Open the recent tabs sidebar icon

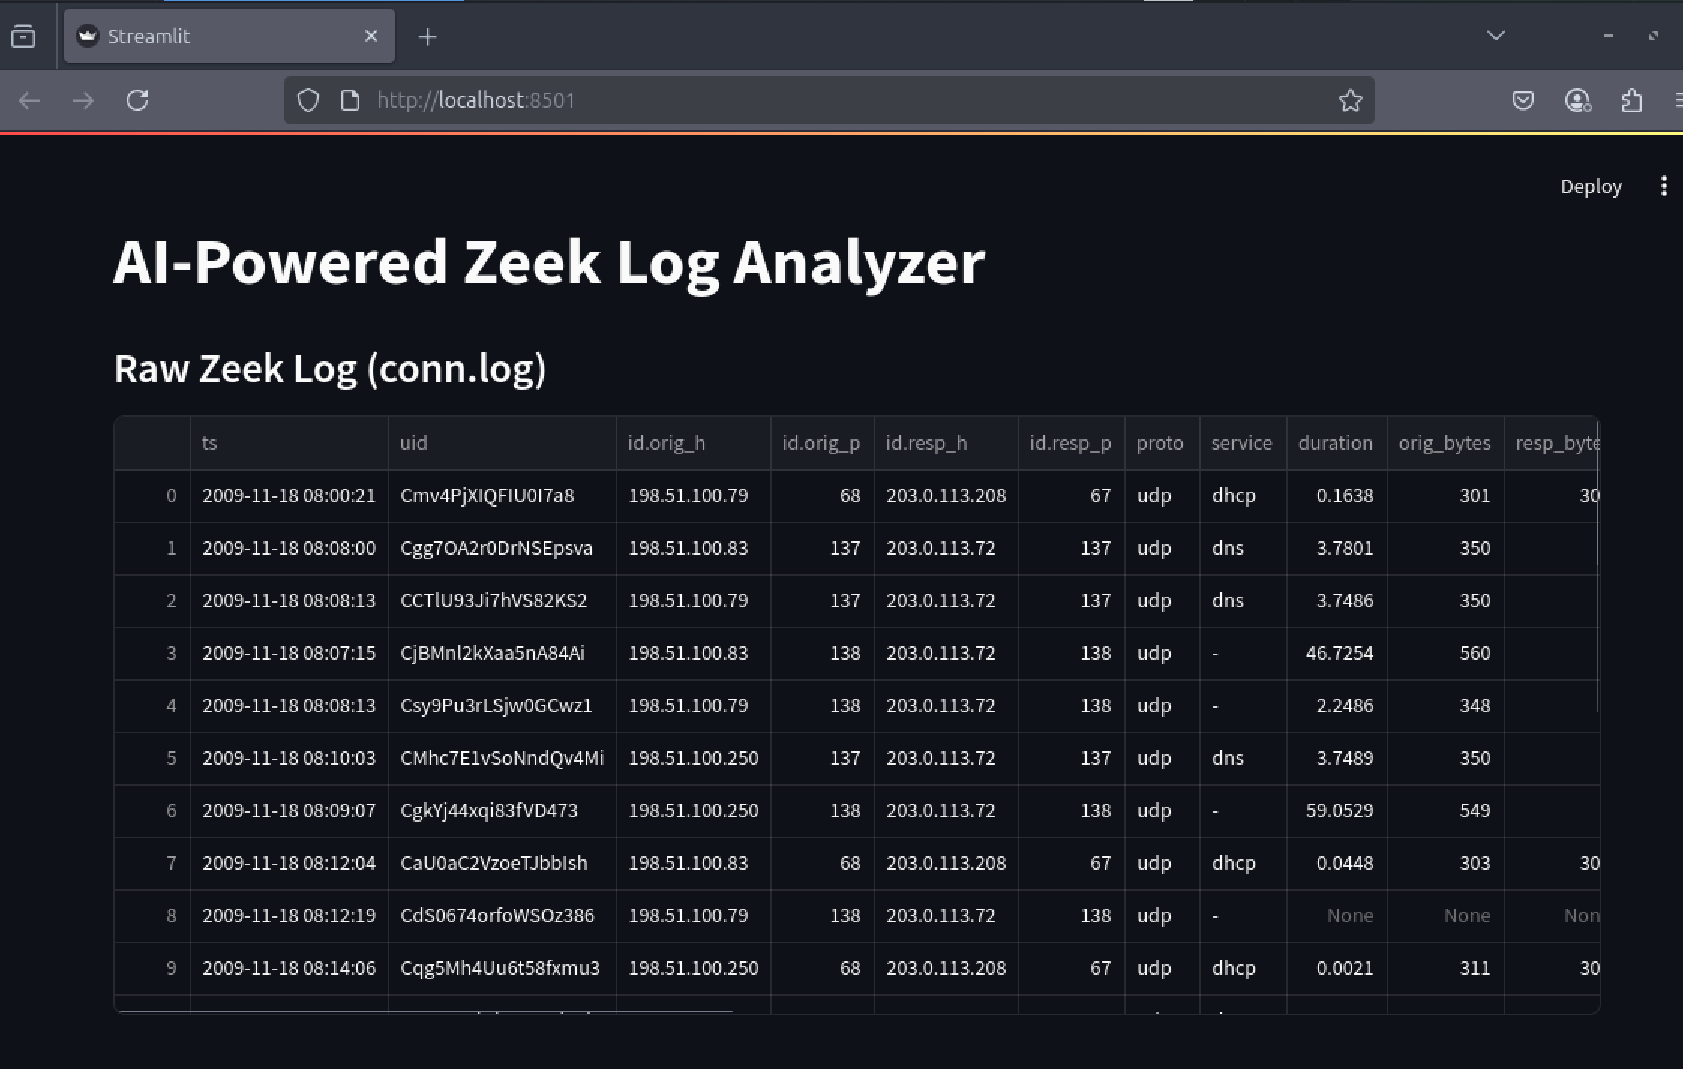pos(23,37)
